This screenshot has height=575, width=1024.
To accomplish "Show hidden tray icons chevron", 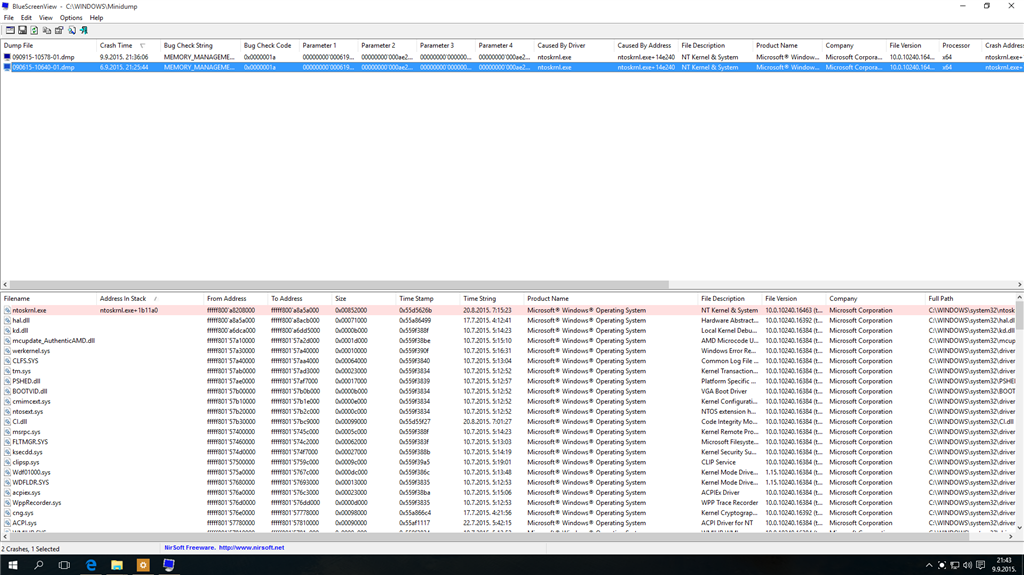I will (x=929, y=565).
